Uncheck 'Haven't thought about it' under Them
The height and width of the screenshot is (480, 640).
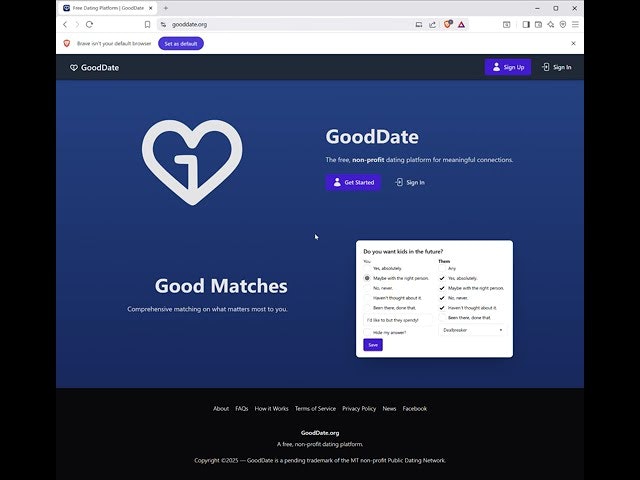(x=442, y=308)
